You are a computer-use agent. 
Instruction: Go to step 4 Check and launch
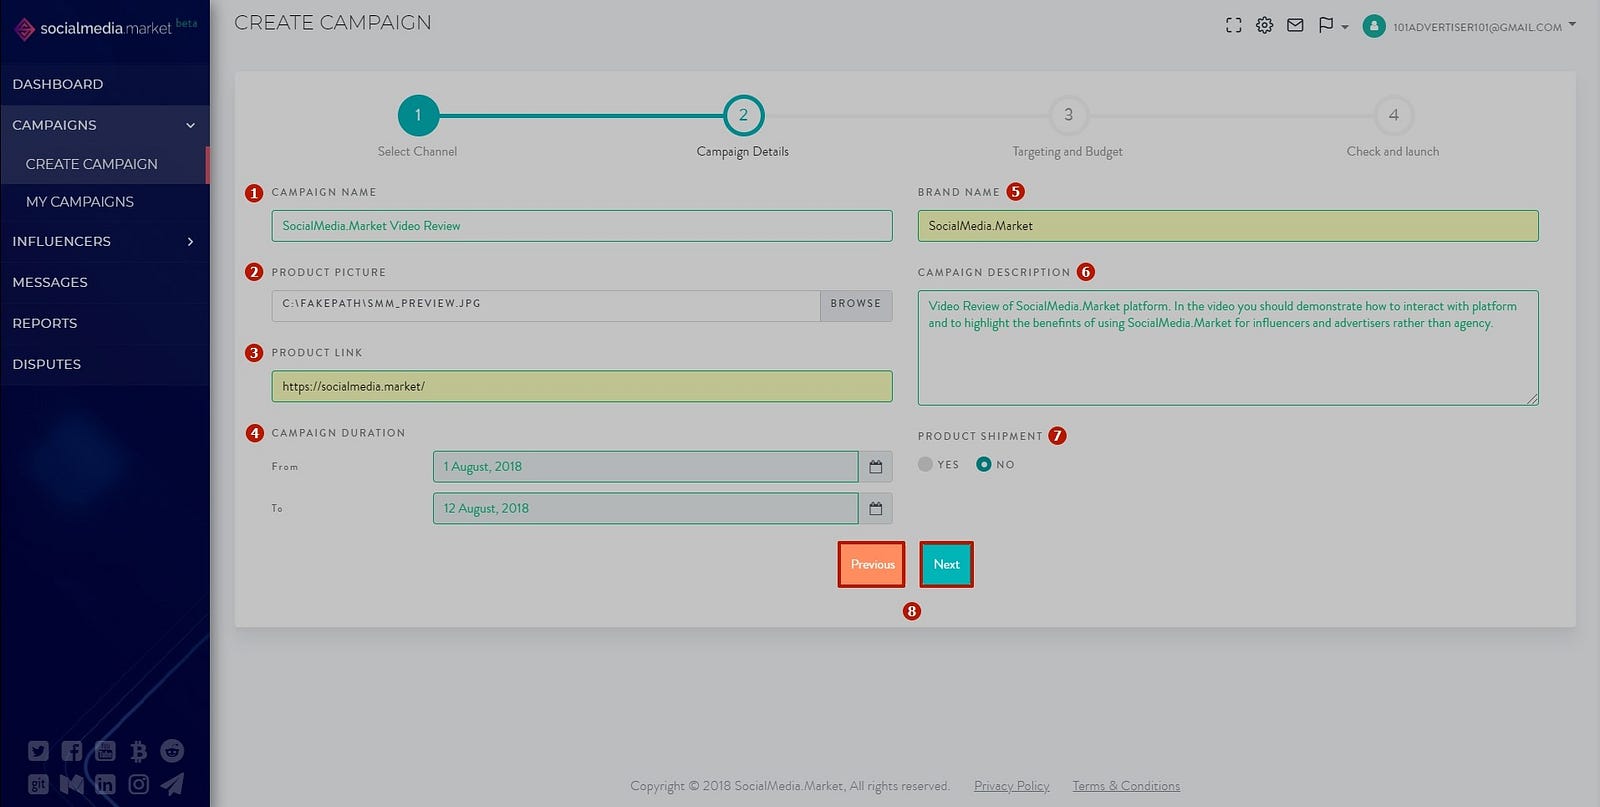pyautogui.click(x=1393, y=115)
